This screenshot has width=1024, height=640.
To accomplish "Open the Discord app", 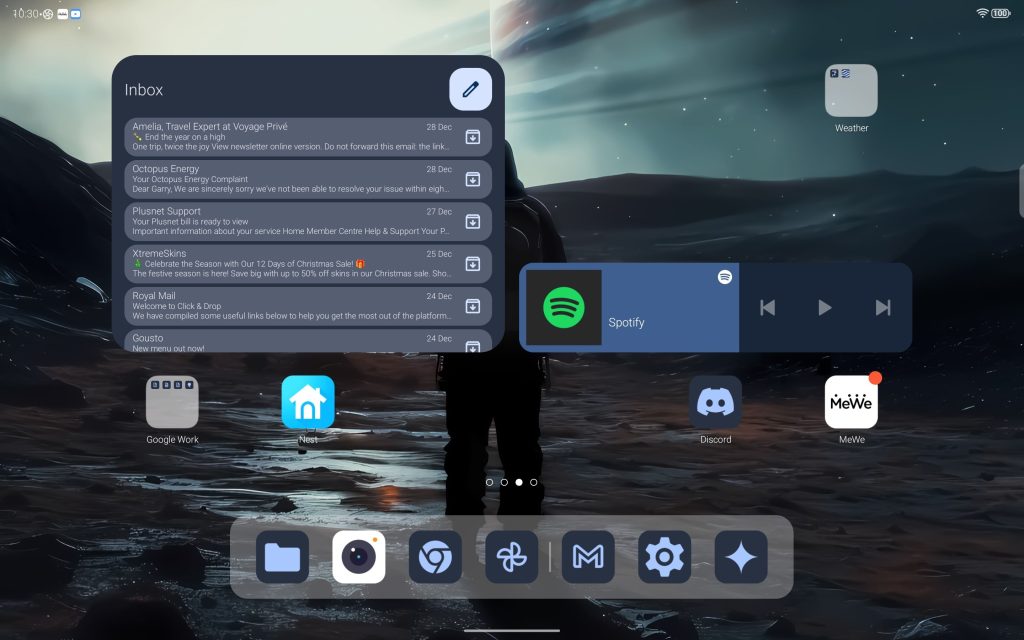I will pyautogui.click(x=715, y=402).
